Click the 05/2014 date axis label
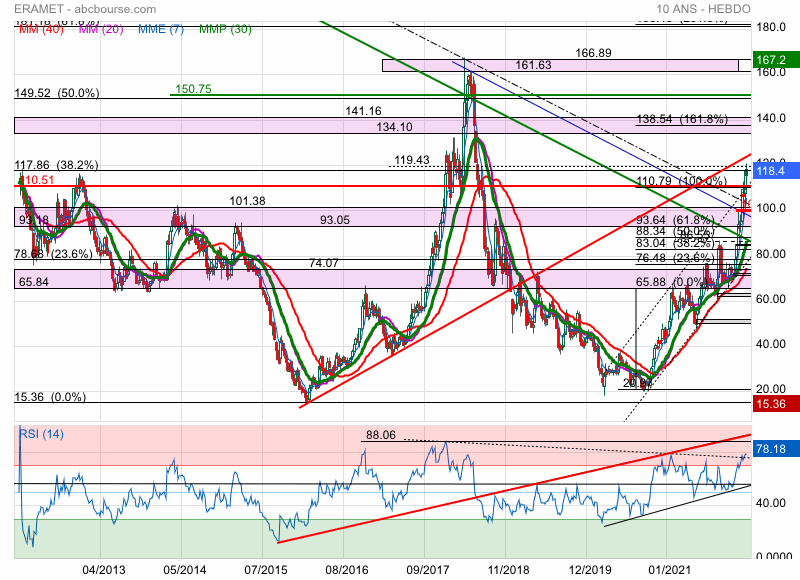Image resolution: width=800 pixels, height=580 pixels. click(x=185, y=570)
